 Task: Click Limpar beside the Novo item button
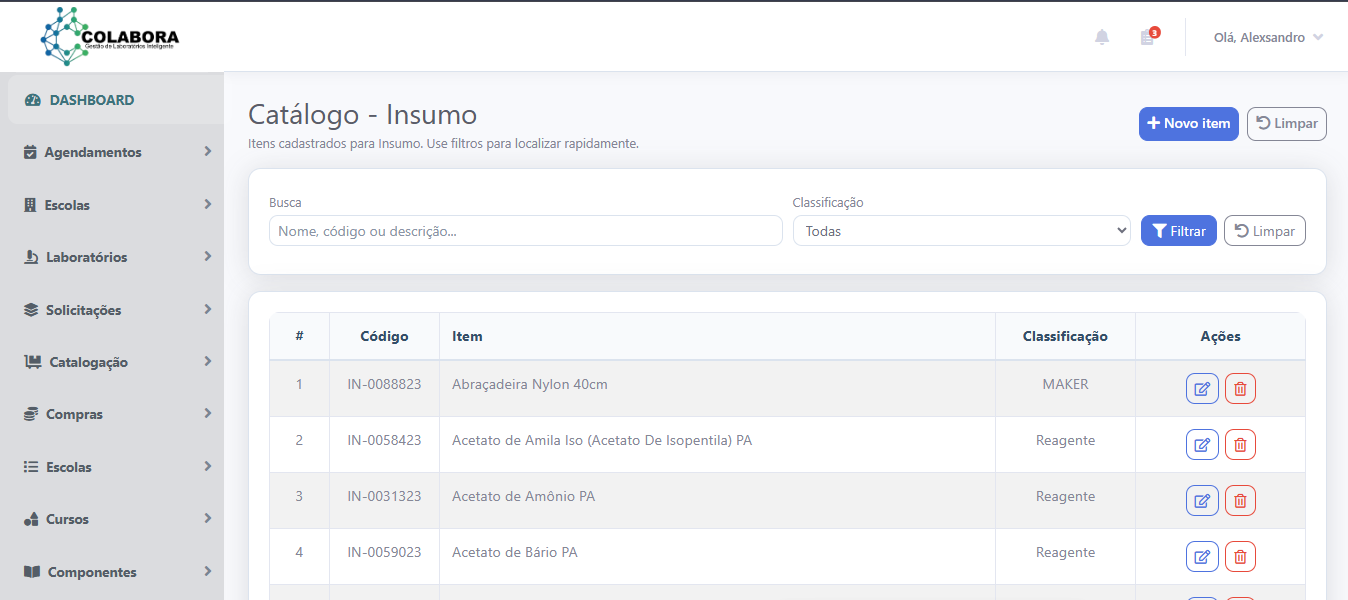(1287, 124)
